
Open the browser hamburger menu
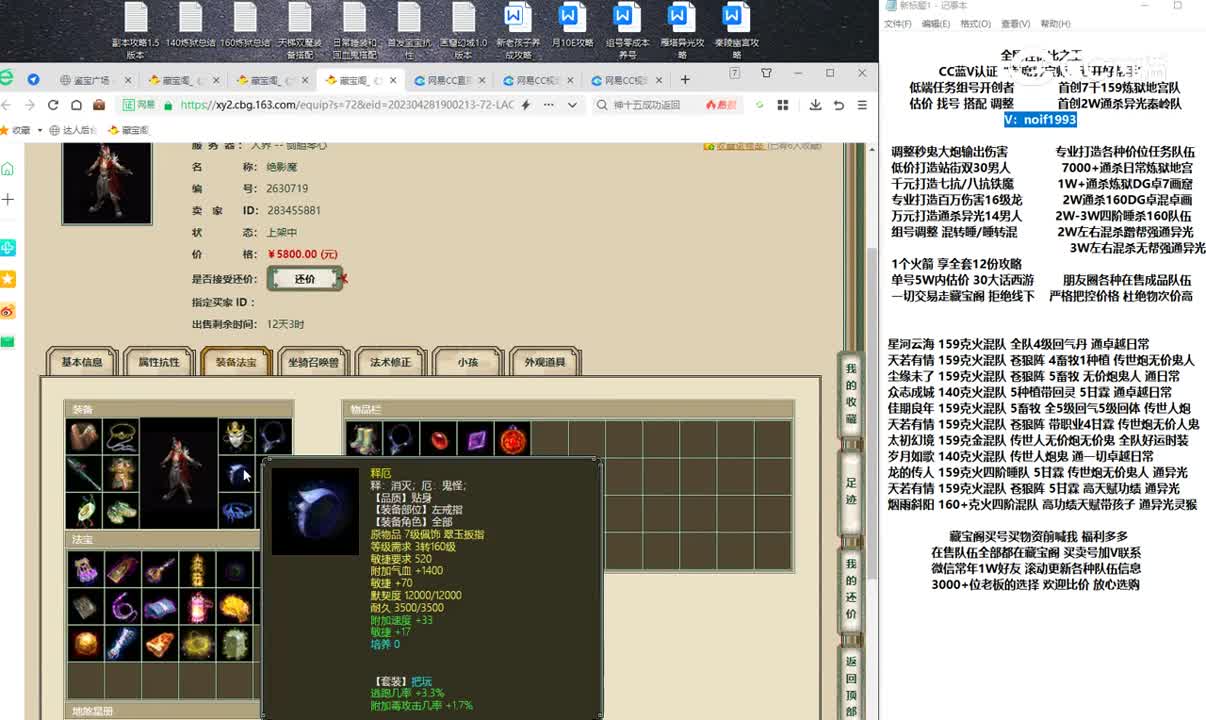pyautogui.click(x=861, y=105)
